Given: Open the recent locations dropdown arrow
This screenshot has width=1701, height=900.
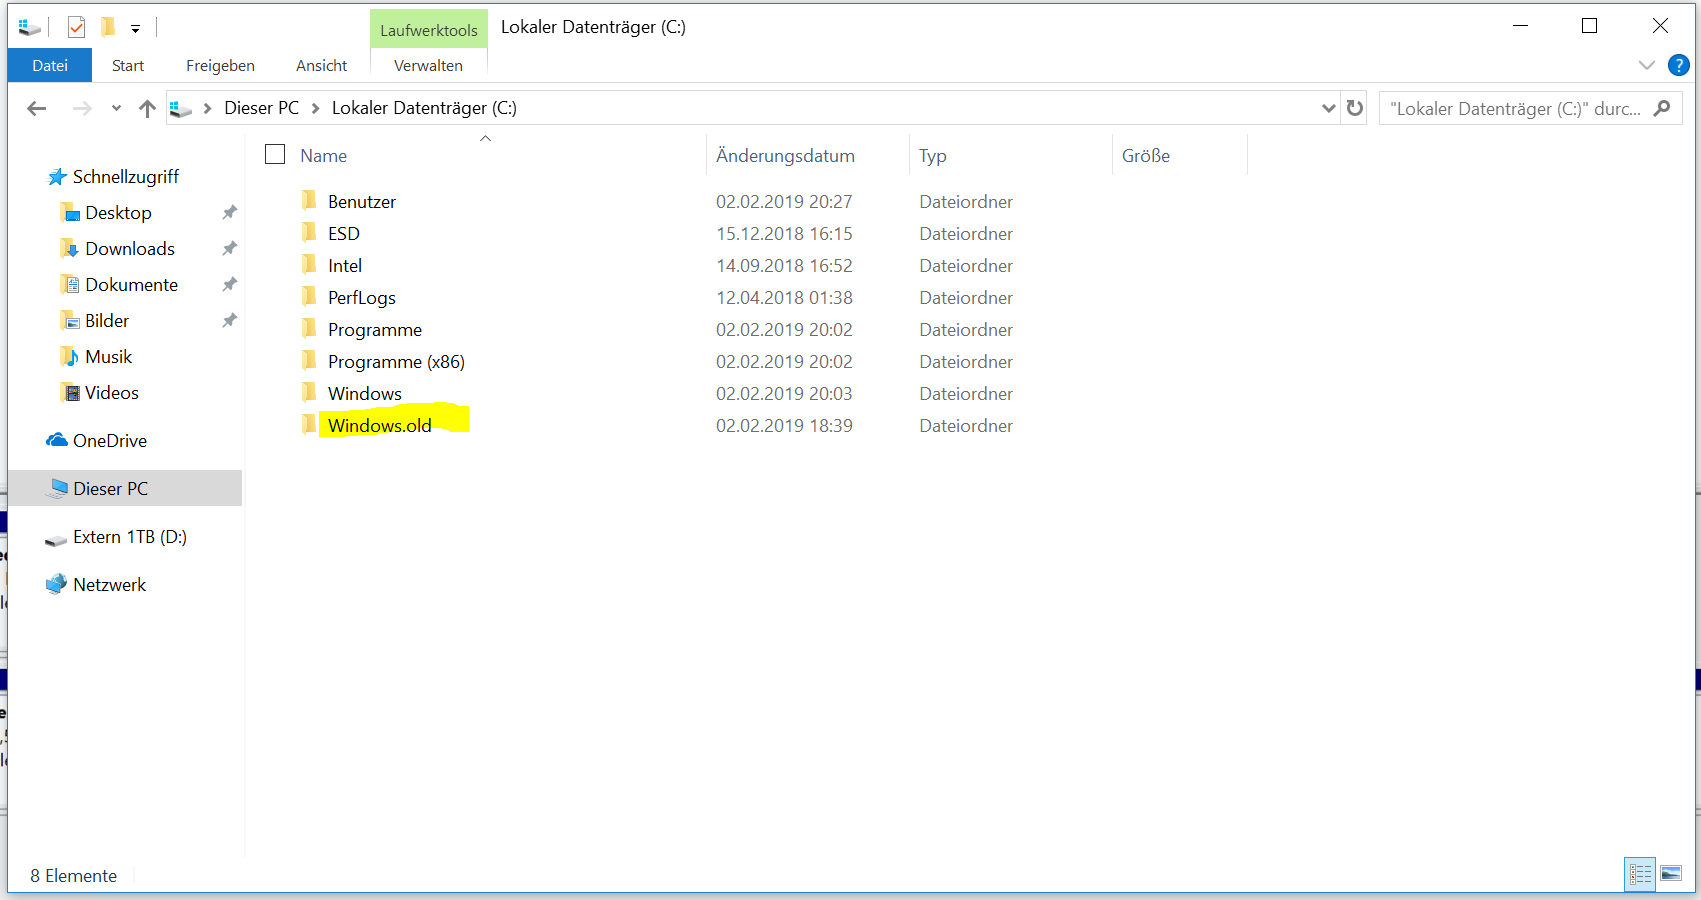Looking at the screenshot, I should click(x=116, y=108).
